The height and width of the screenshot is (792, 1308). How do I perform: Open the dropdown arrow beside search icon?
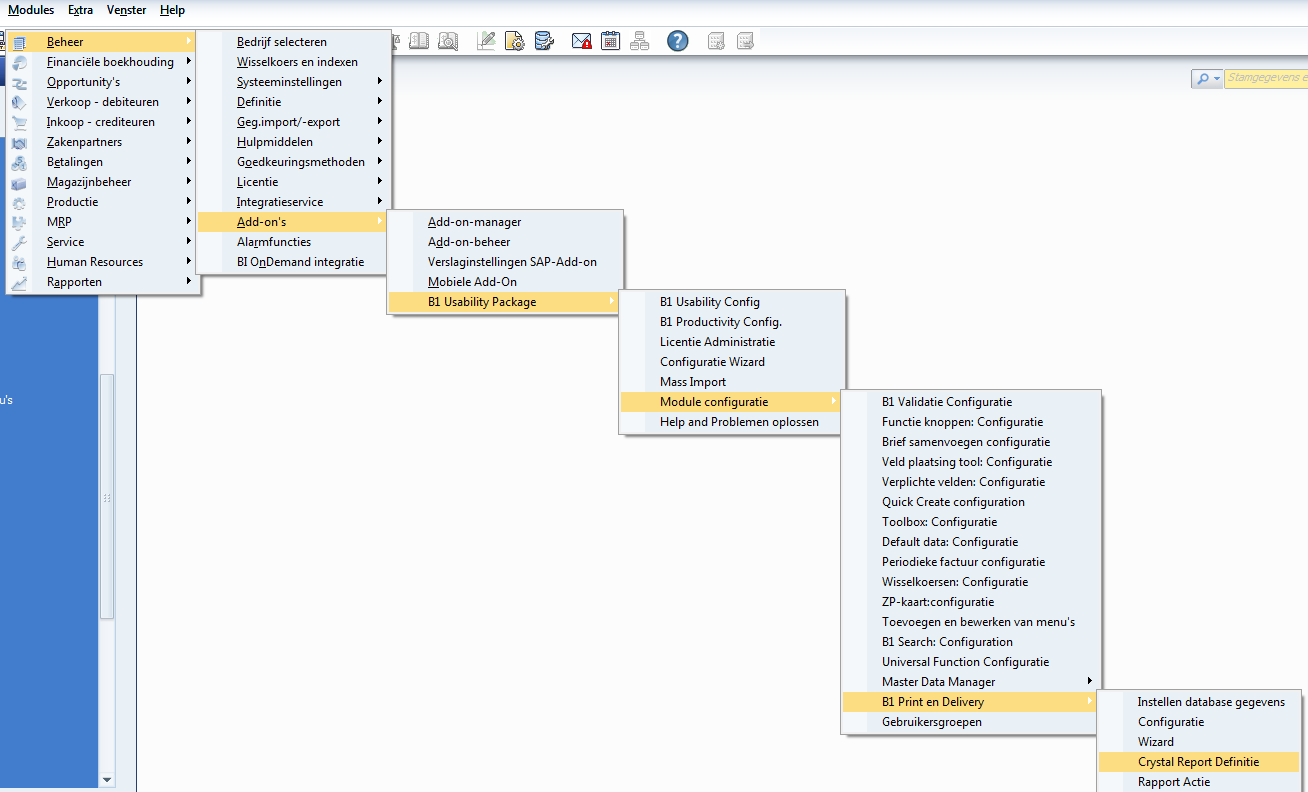1217,78
